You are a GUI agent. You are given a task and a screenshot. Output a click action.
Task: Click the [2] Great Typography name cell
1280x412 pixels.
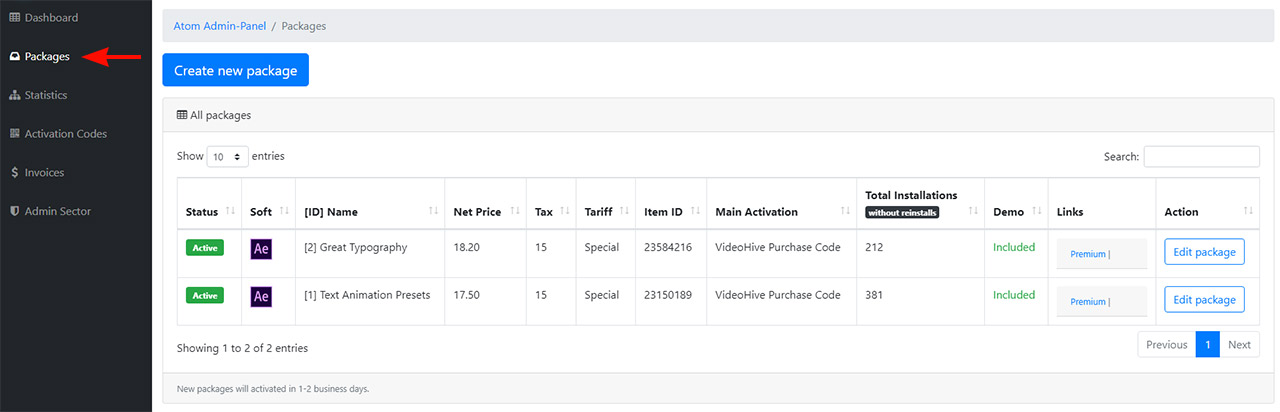(x=355, y=247)
